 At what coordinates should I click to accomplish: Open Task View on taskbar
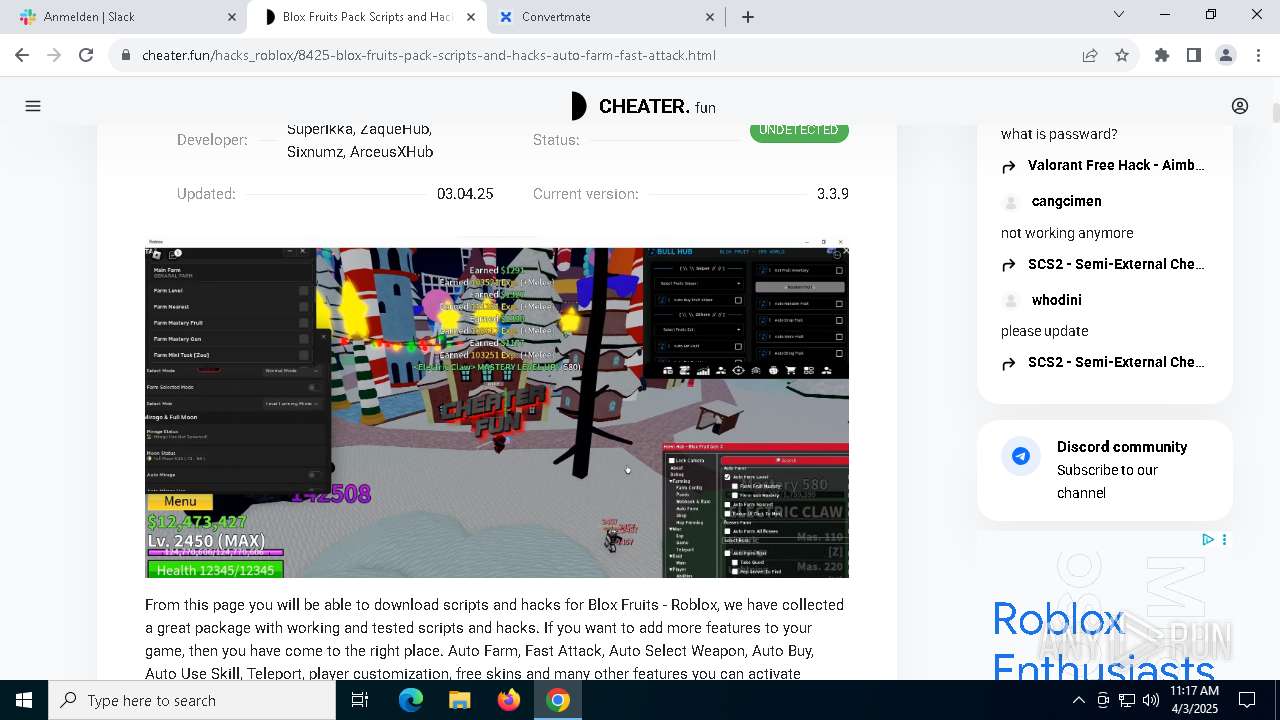tap(360, 700)
